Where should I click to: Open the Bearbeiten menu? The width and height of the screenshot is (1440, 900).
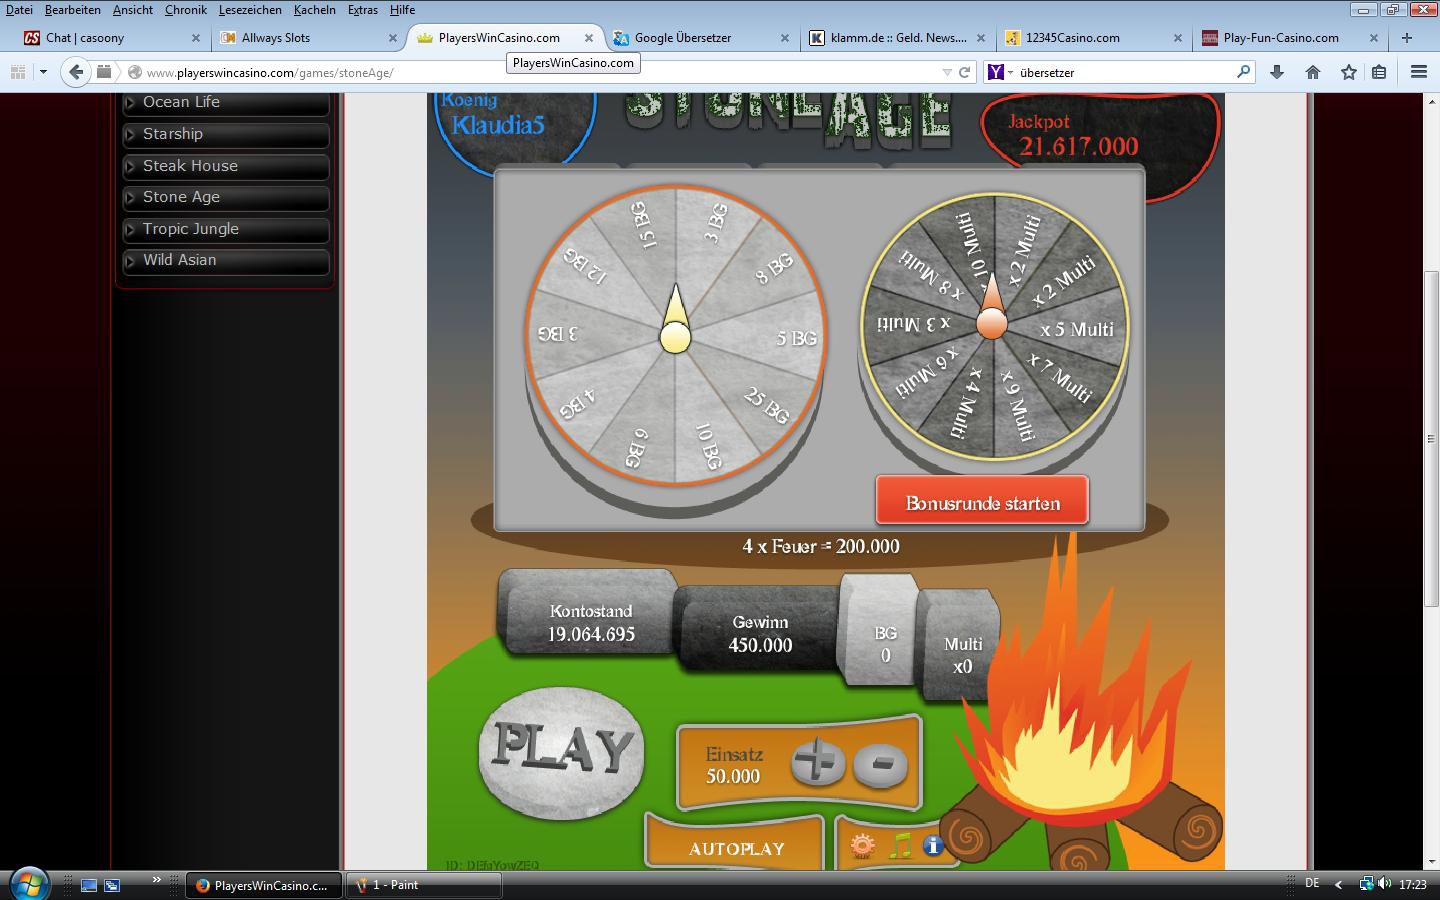tap(73, 10)
